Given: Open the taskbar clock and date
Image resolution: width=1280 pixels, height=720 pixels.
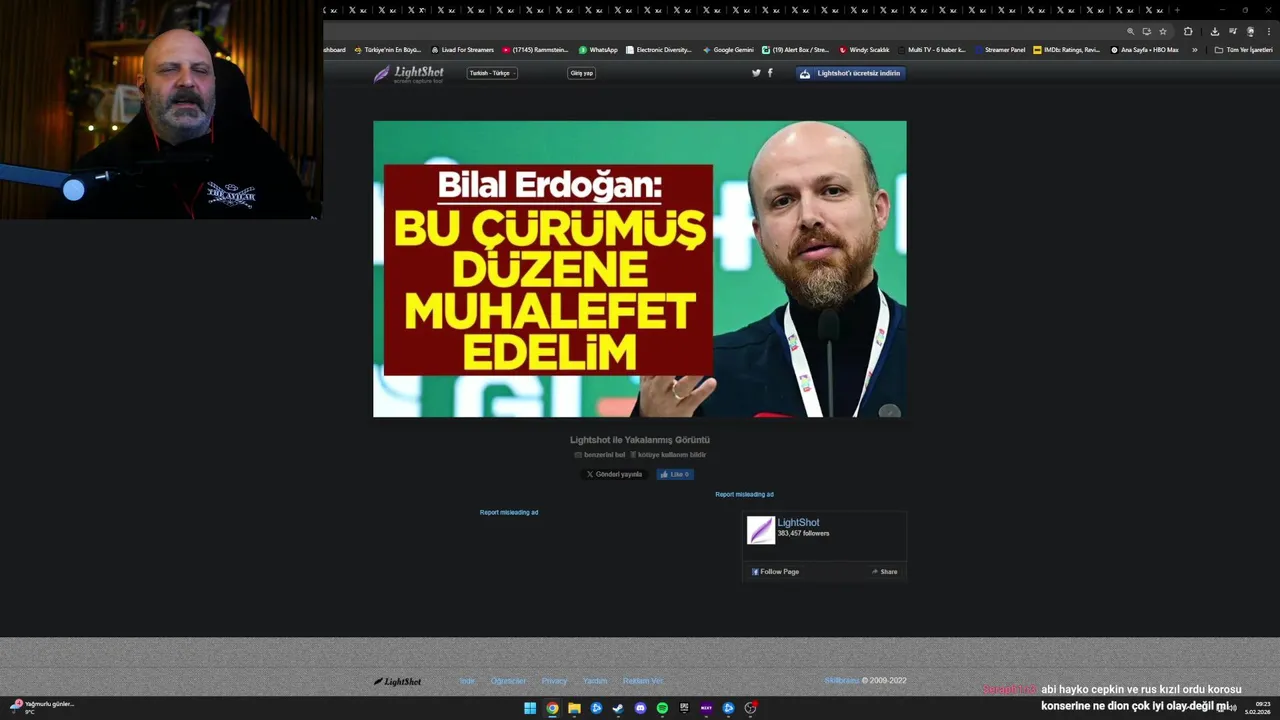Looking at the screenshot, I should [x=1257, y=708].
